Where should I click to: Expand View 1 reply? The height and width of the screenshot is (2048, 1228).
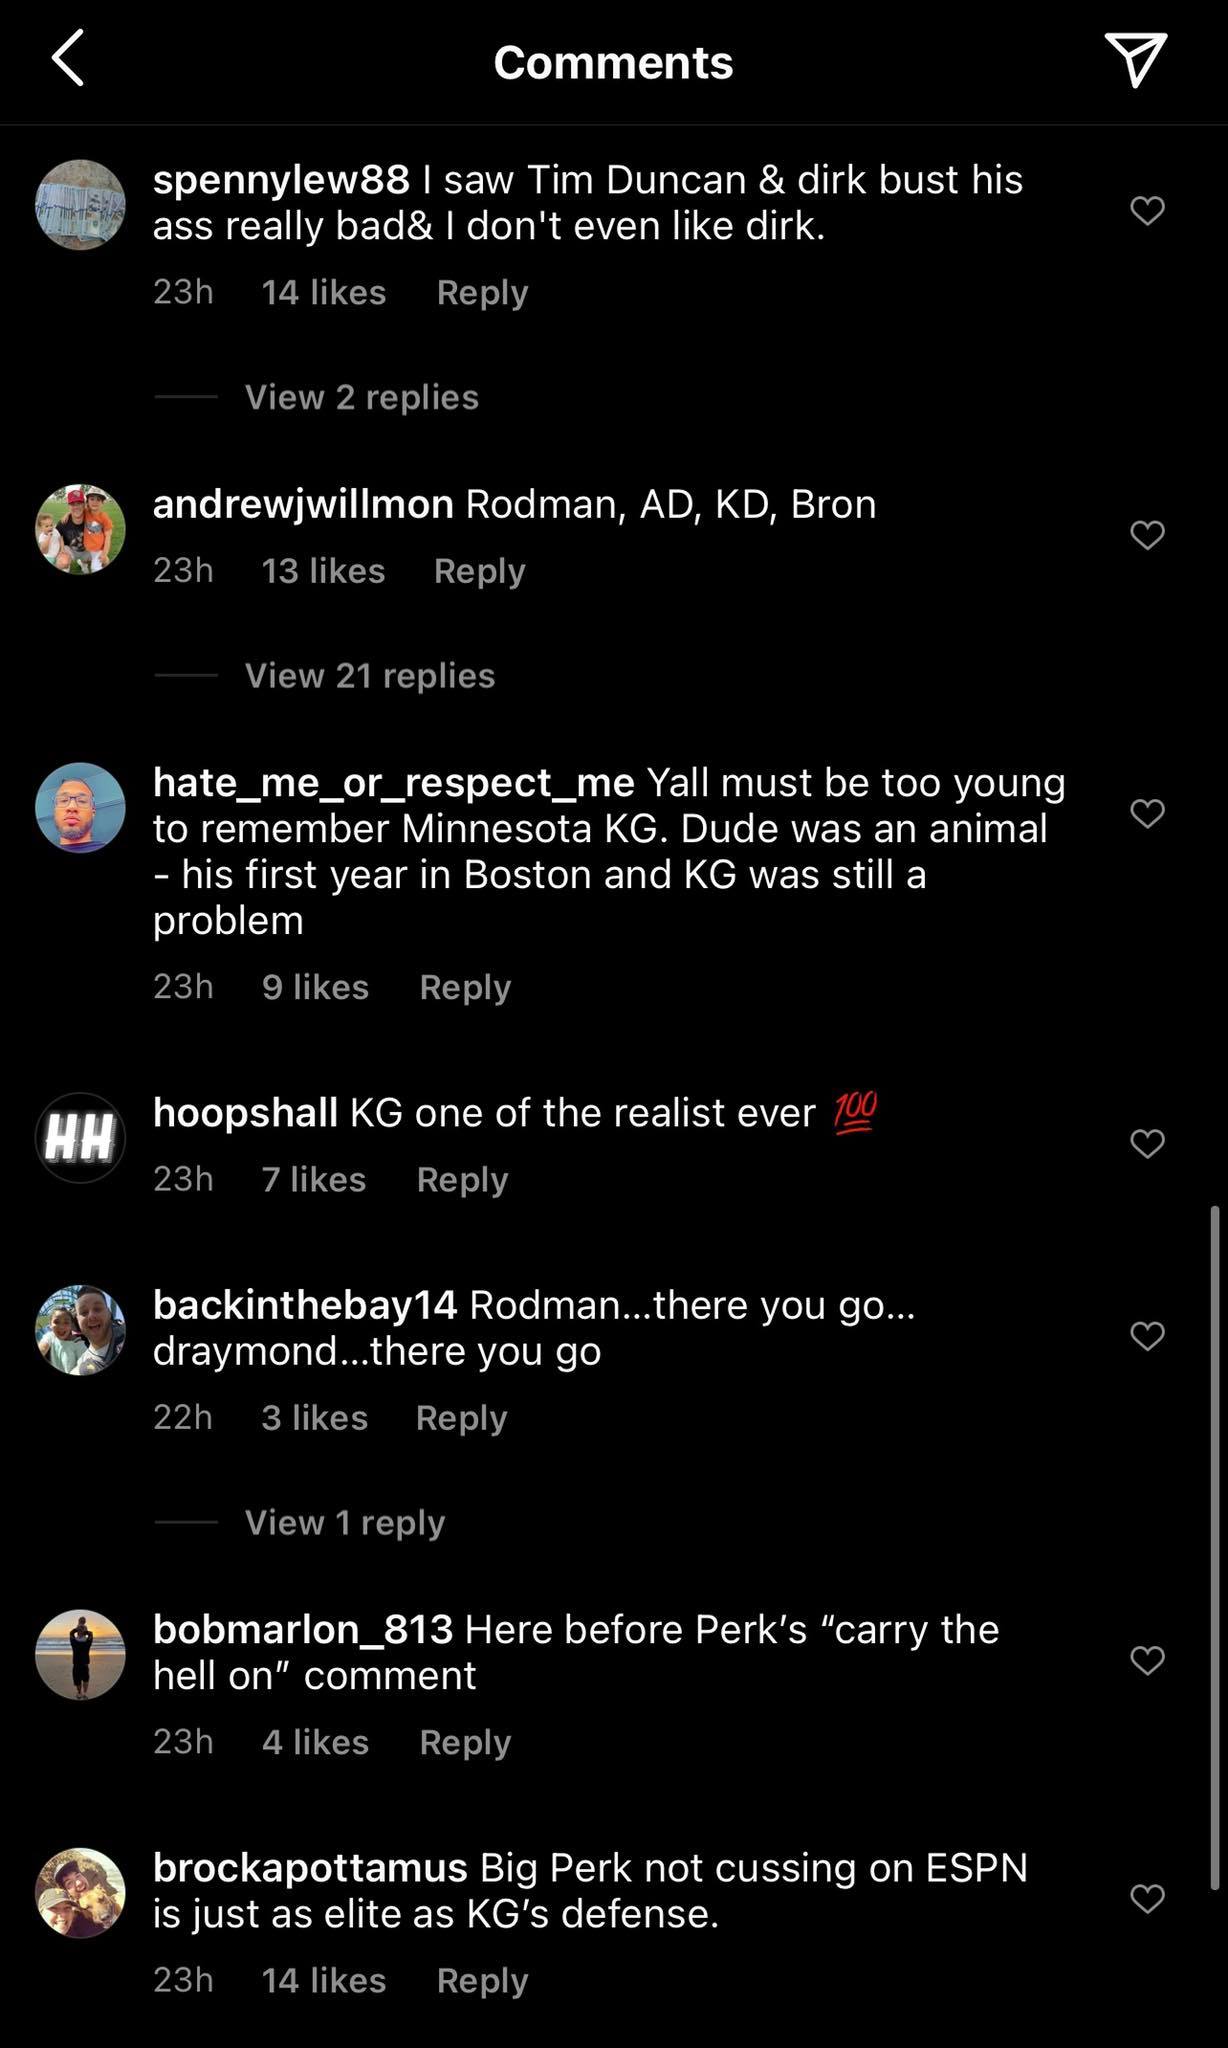point(344,1523)
